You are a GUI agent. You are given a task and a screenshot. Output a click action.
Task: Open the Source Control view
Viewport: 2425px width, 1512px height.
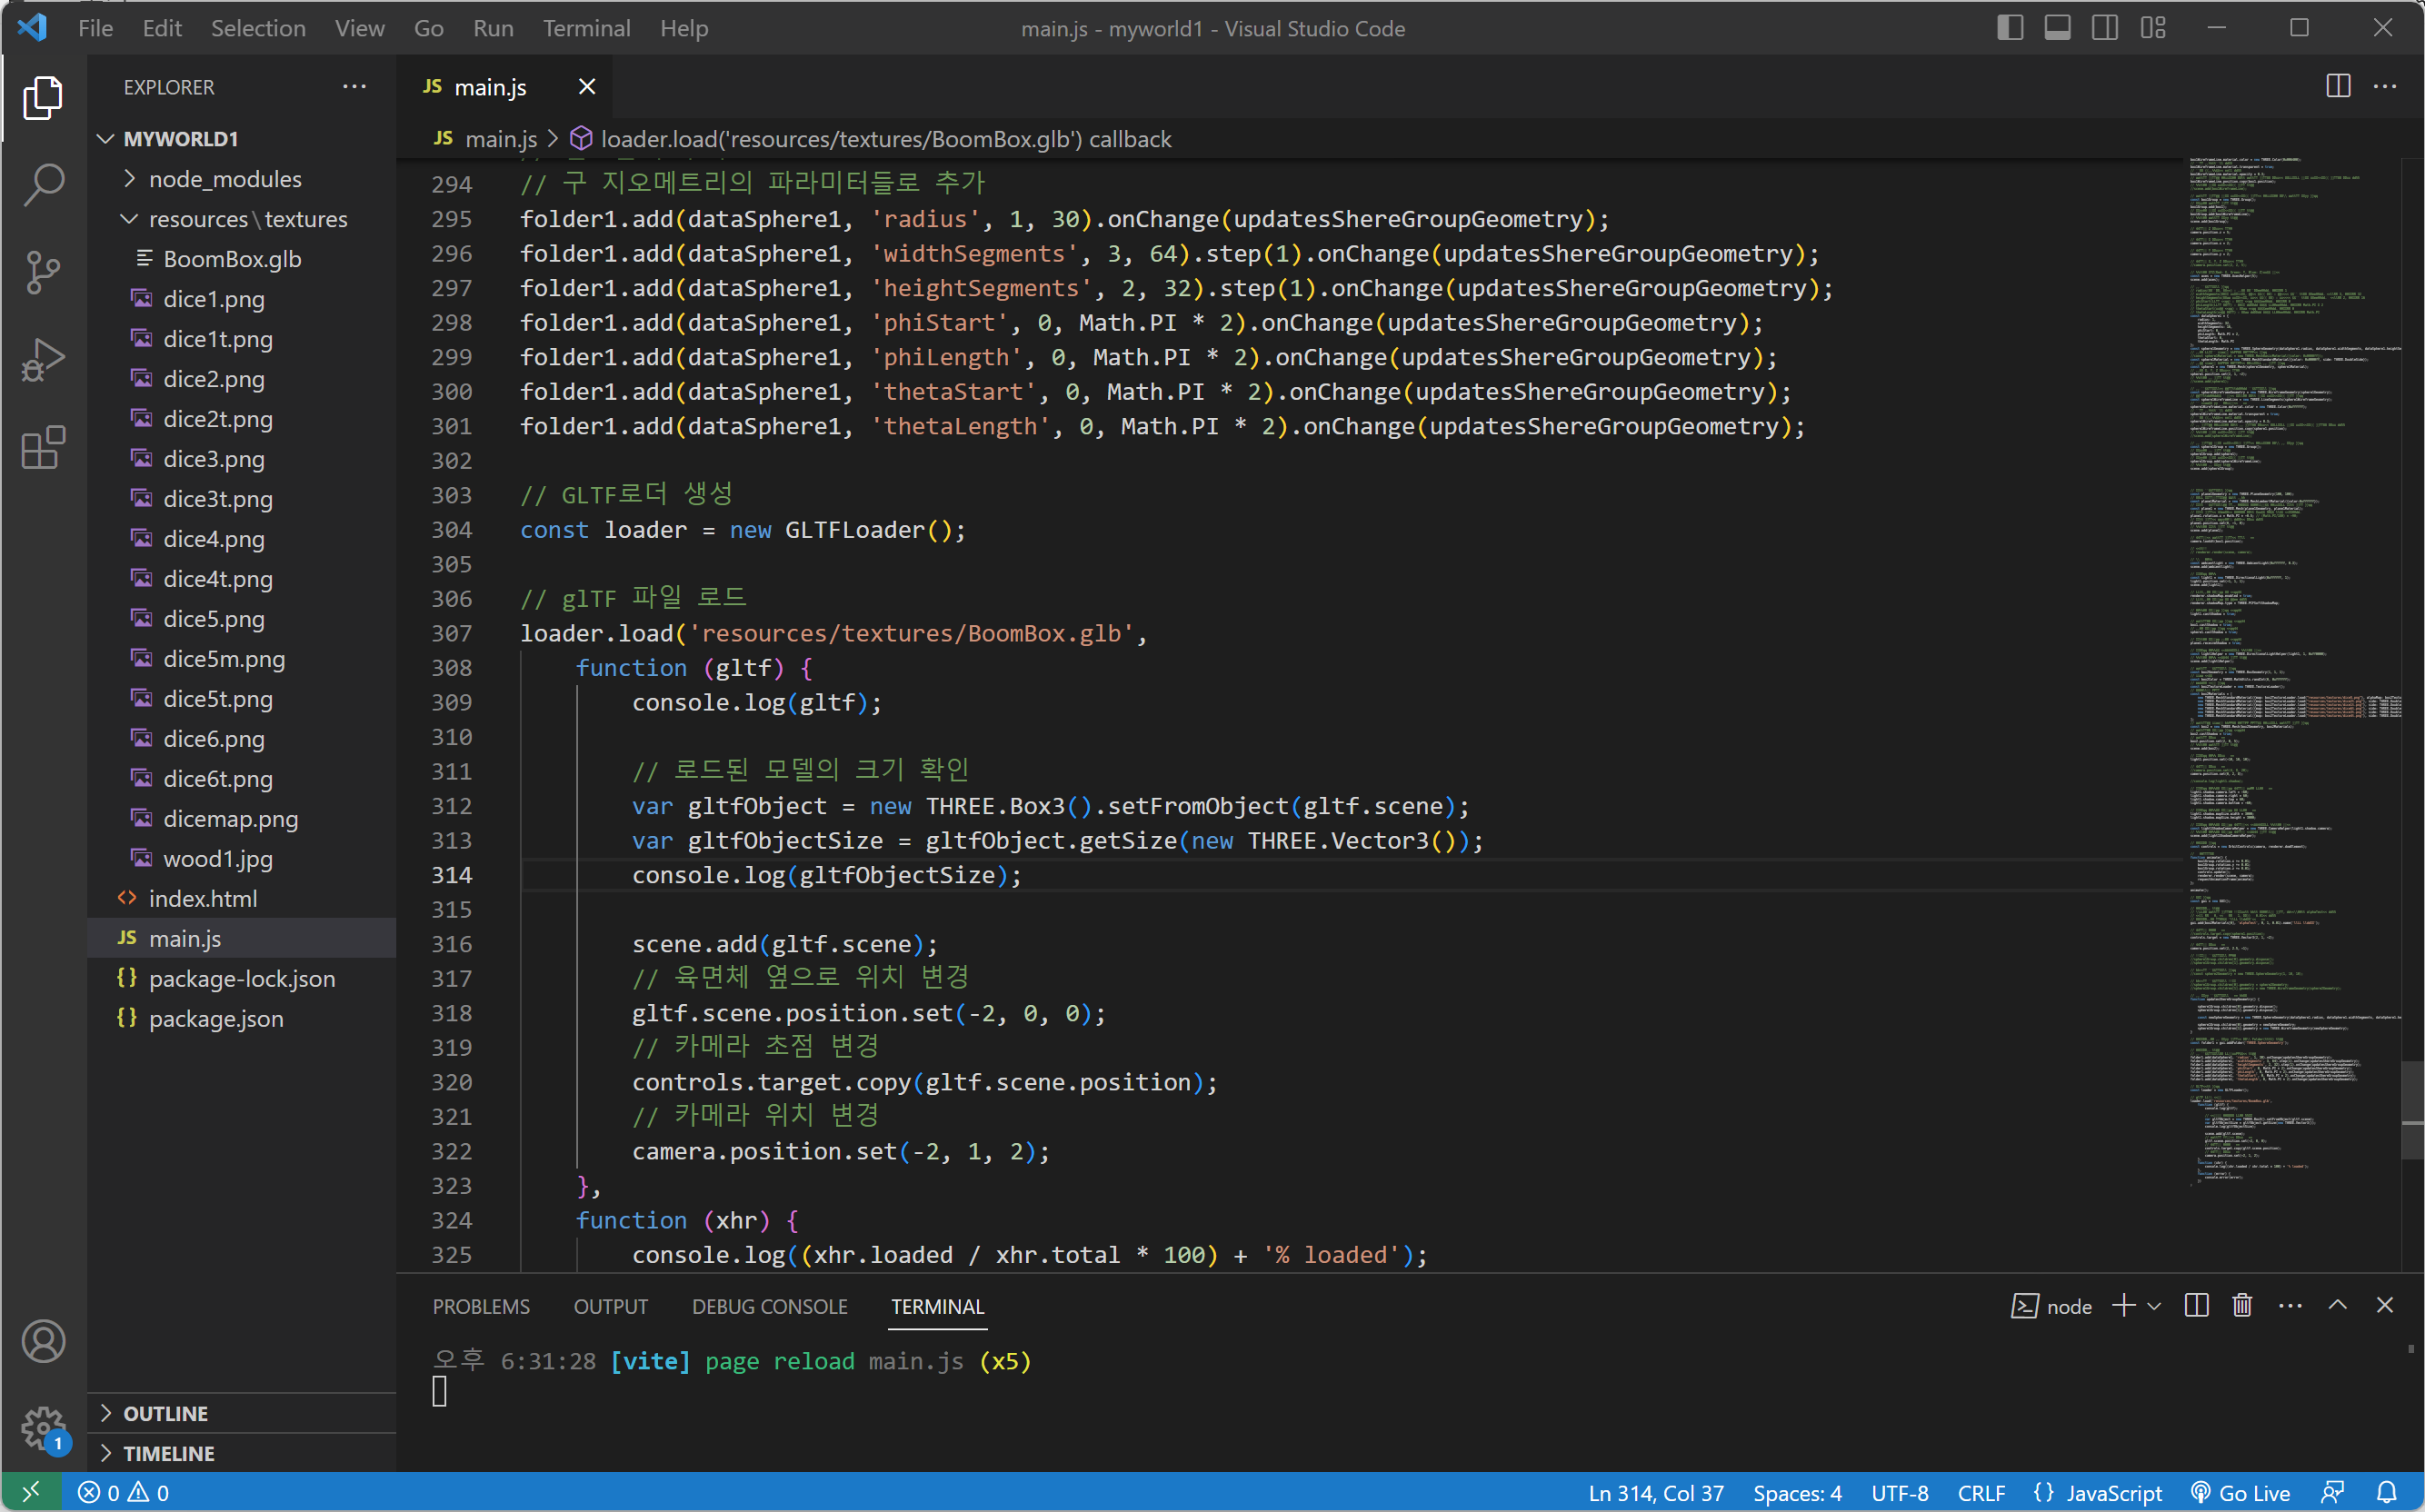[x=43, y=272]
